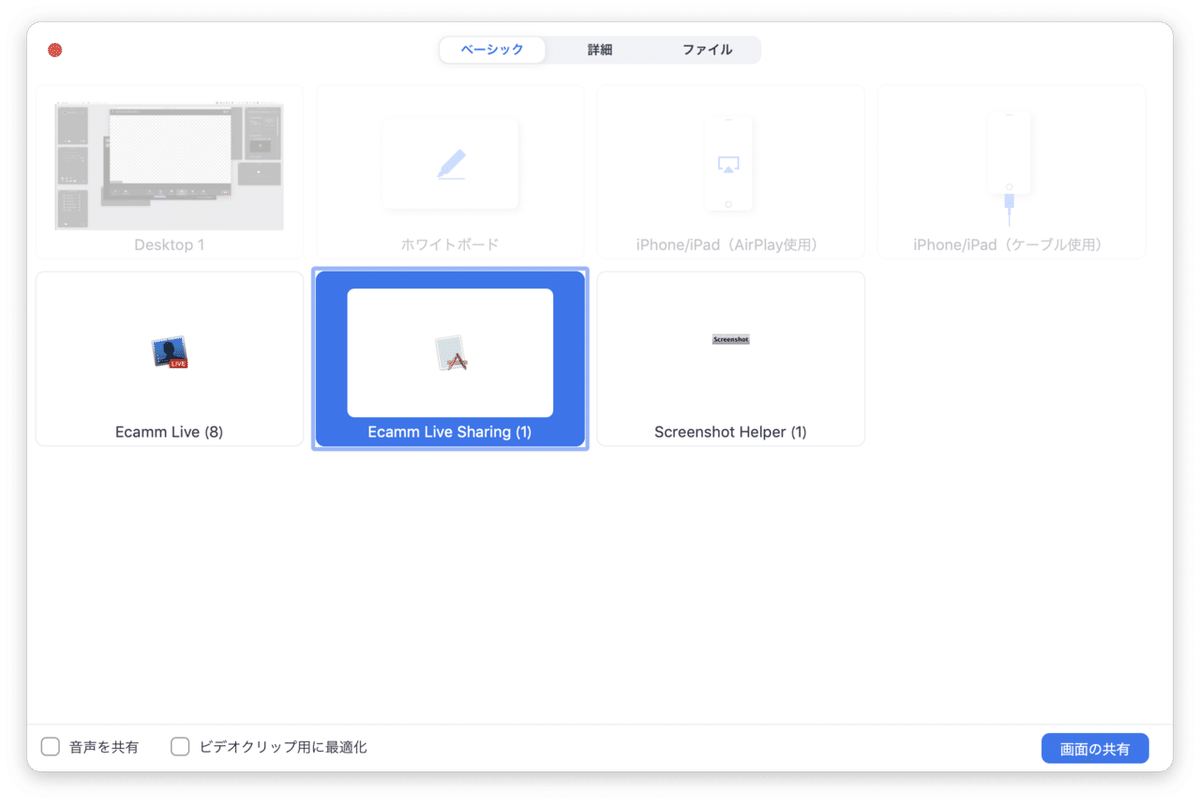Click the iPhone/iPad（ケーブル使用） label
This screenshot has width=1200, height=803.
pyautogui.click(x=1010, y=244)
